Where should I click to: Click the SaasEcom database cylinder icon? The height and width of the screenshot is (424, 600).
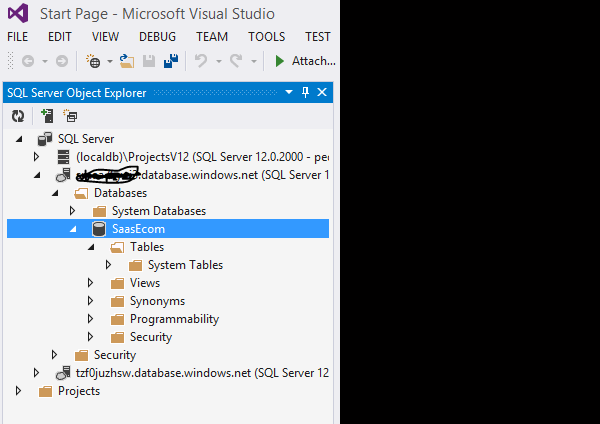[x=99, y=229]
